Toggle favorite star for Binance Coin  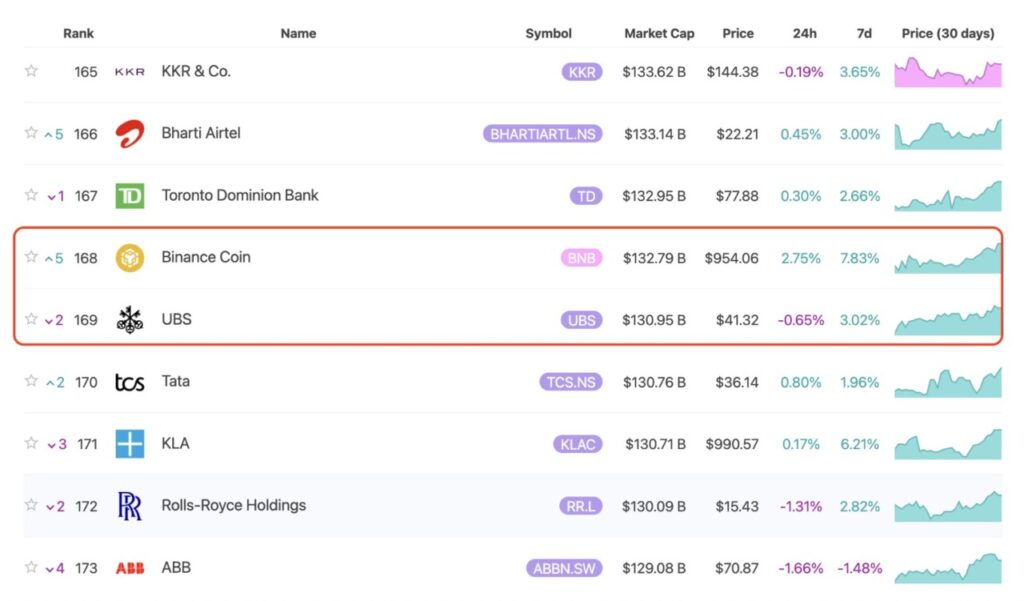(31, 257)
